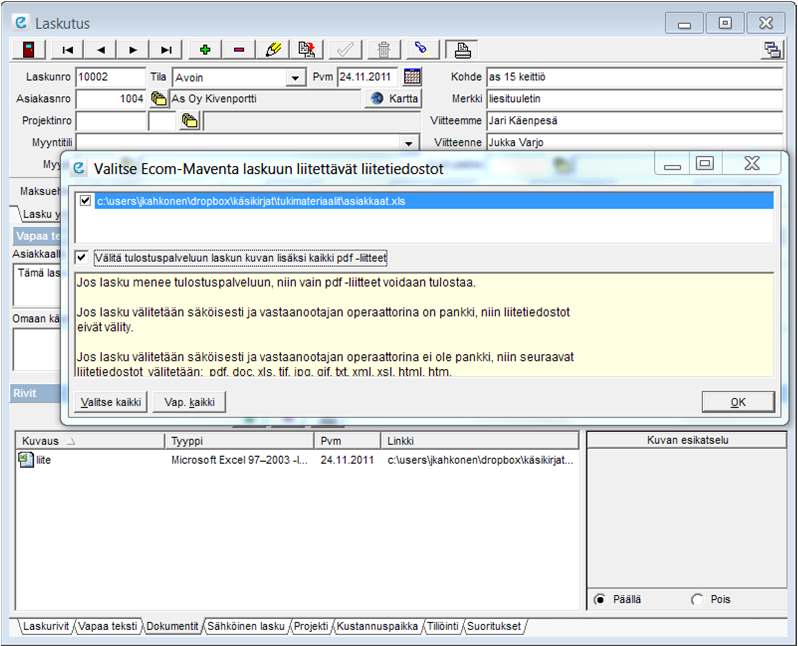Sort documents by Kuvaus column header
Image resolution: width=798 pixels, height=646 pixels.
[90, 441]
